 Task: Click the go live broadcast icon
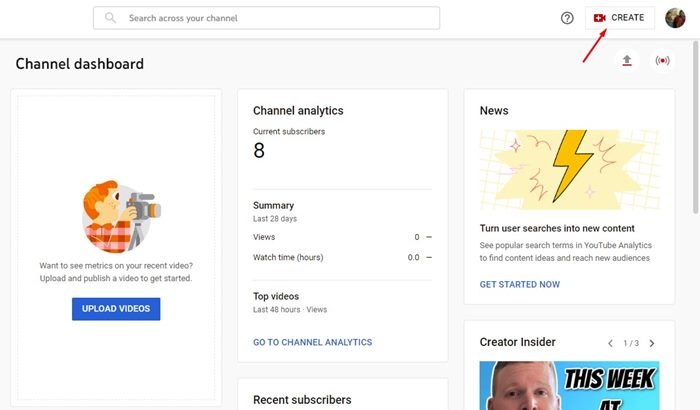pyautogui.click(x=662, y=60)
